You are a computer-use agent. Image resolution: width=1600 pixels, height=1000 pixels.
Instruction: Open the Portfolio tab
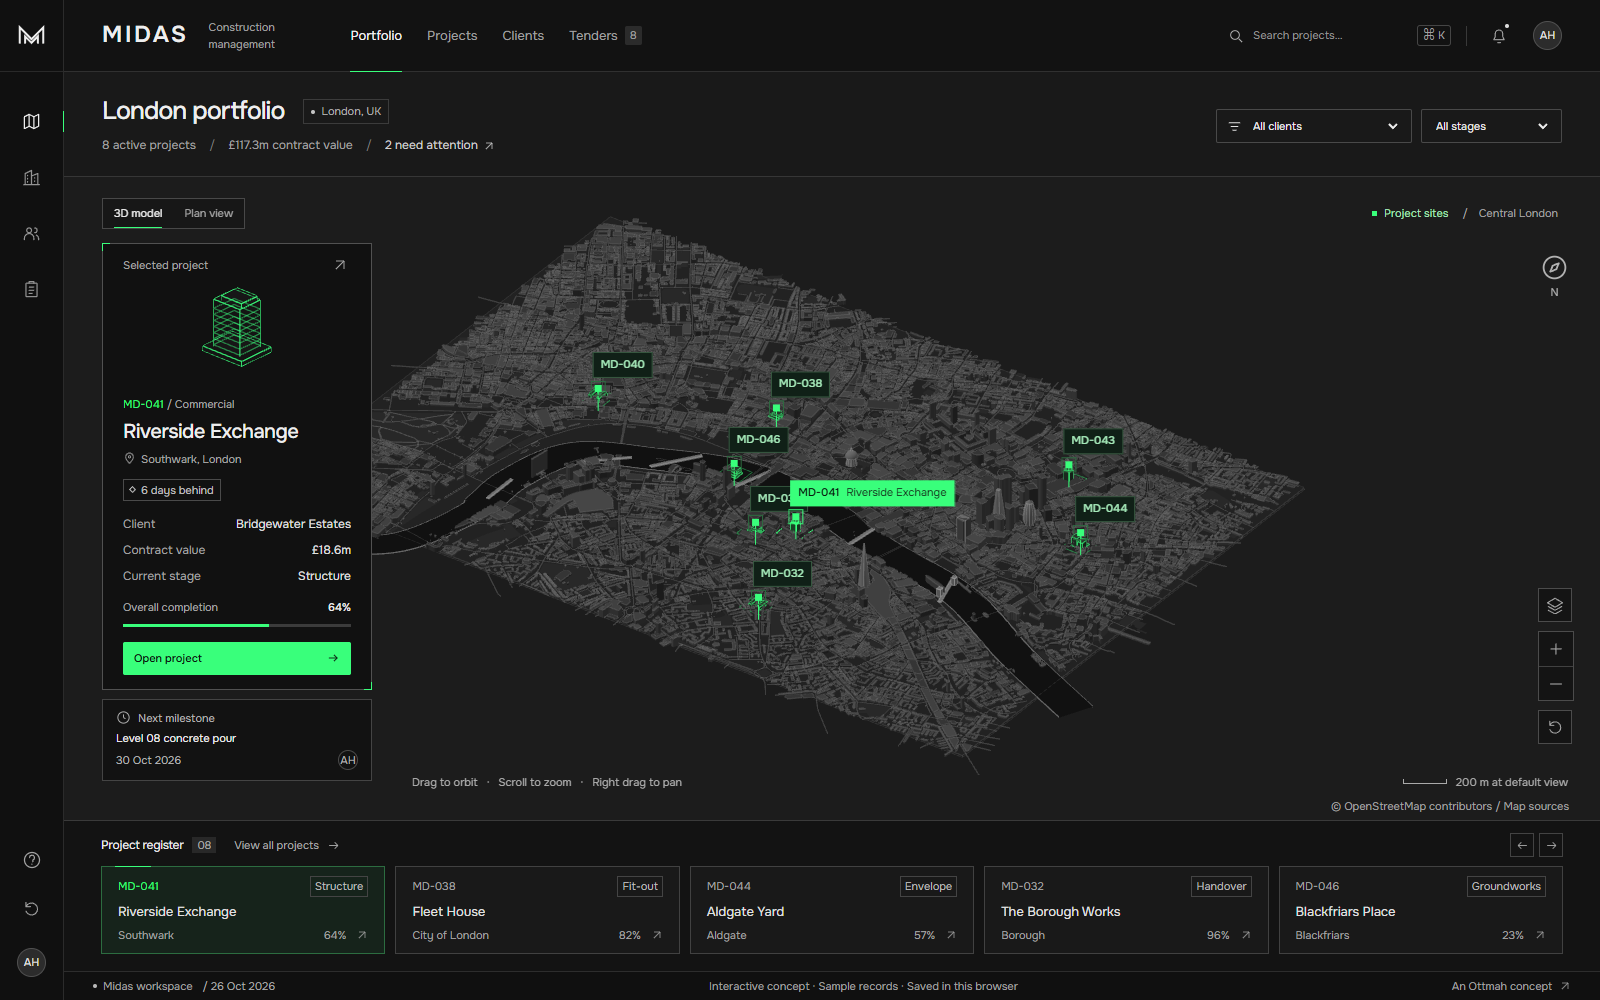tap(376, 35)
